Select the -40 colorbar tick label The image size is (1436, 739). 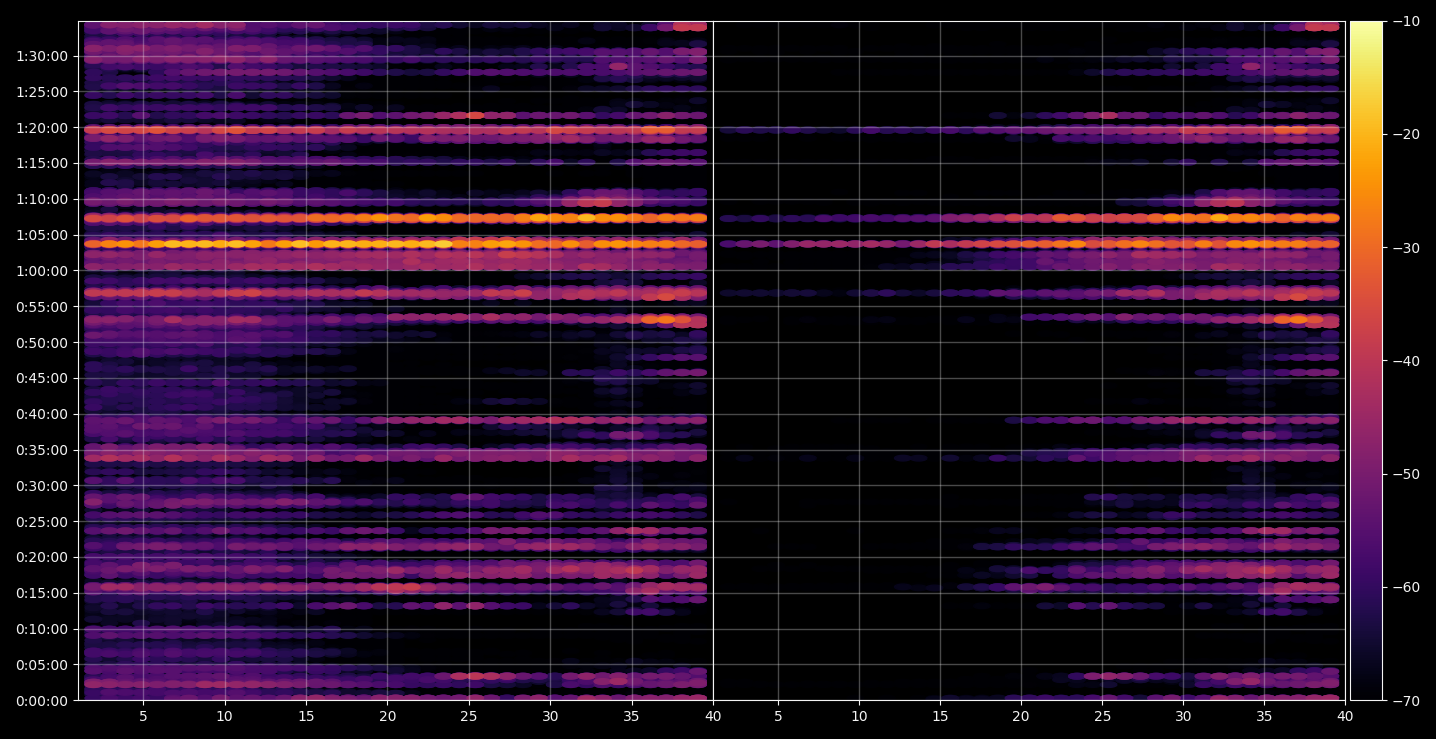point(1406,361)
